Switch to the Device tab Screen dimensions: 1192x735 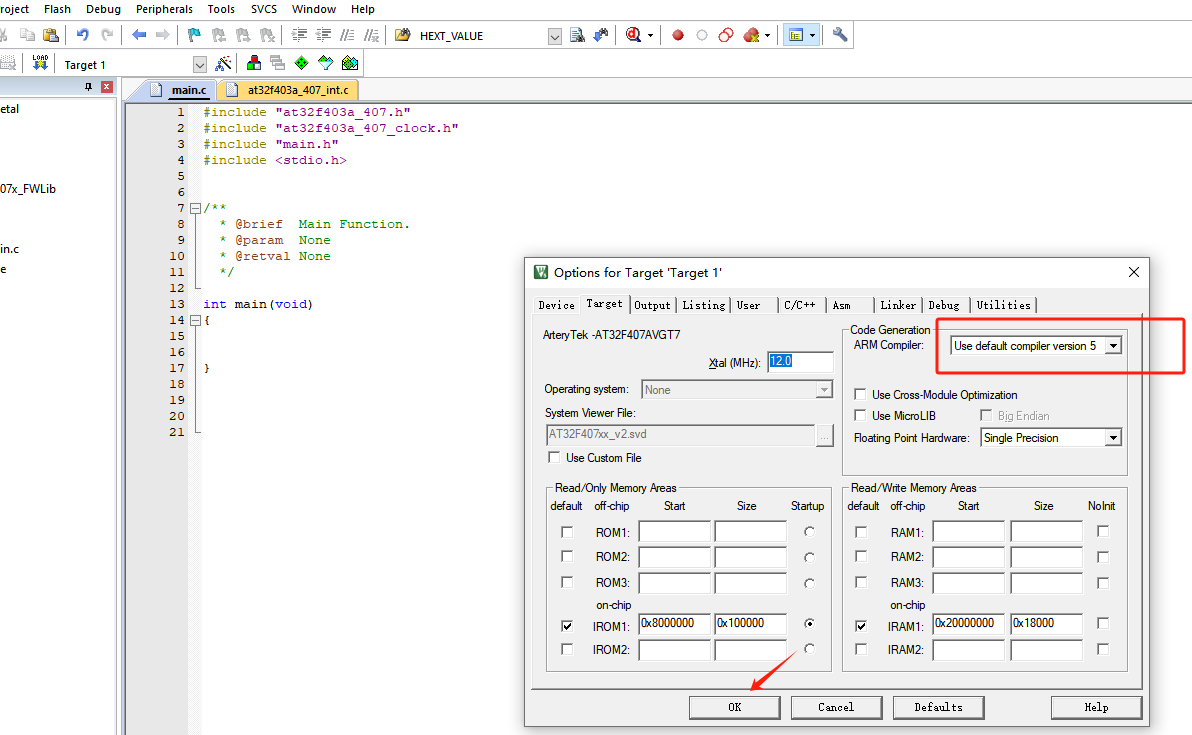[556, 305]
